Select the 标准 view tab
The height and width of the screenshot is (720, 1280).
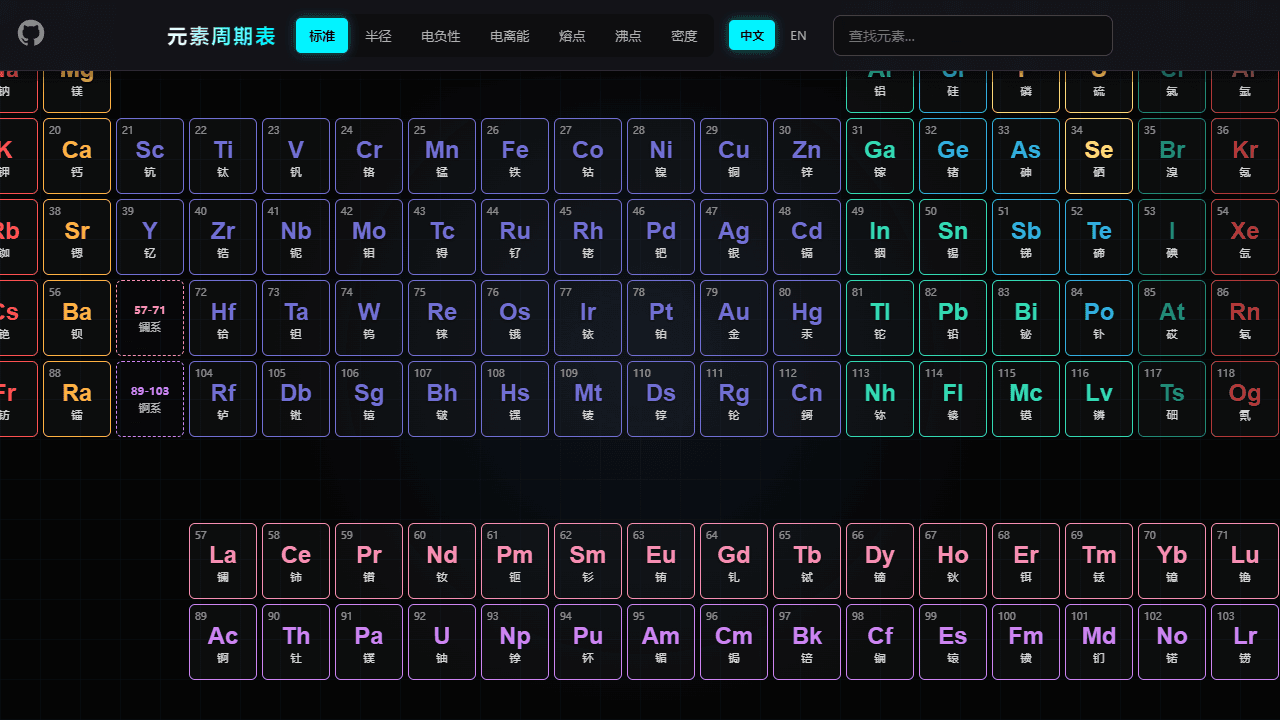click(322, 36)
